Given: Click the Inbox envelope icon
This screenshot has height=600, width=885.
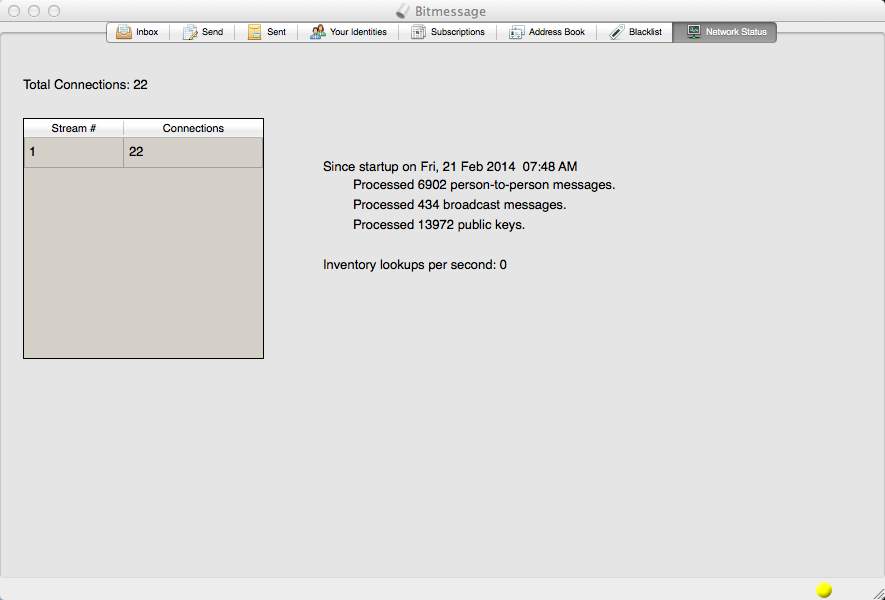Looking at the screenshot, I should [x=124, y=32].
